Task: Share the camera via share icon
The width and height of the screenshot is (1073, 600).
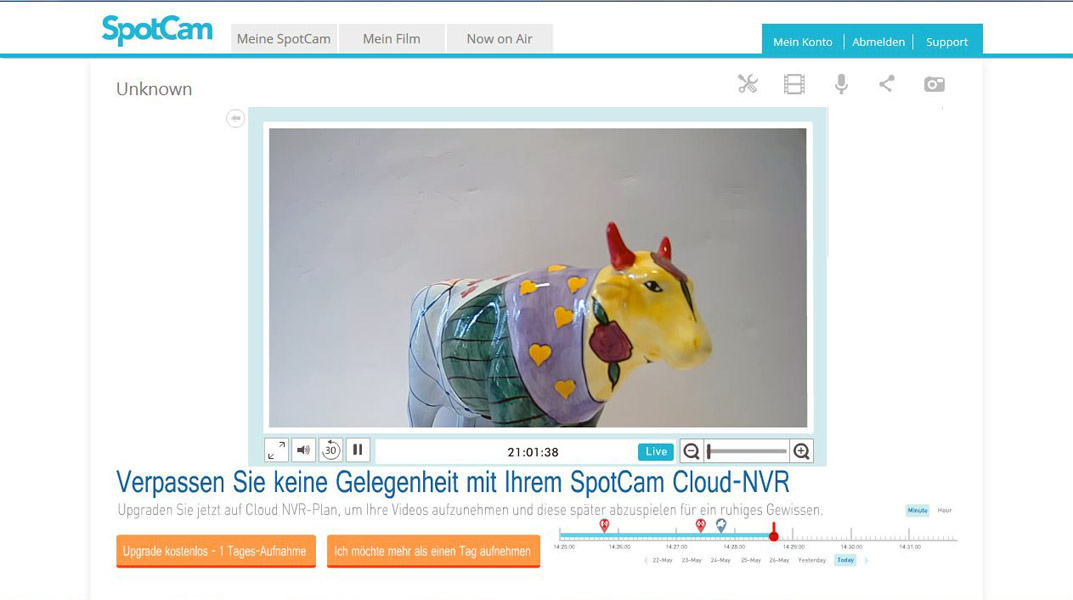Action: pos(887,84)
